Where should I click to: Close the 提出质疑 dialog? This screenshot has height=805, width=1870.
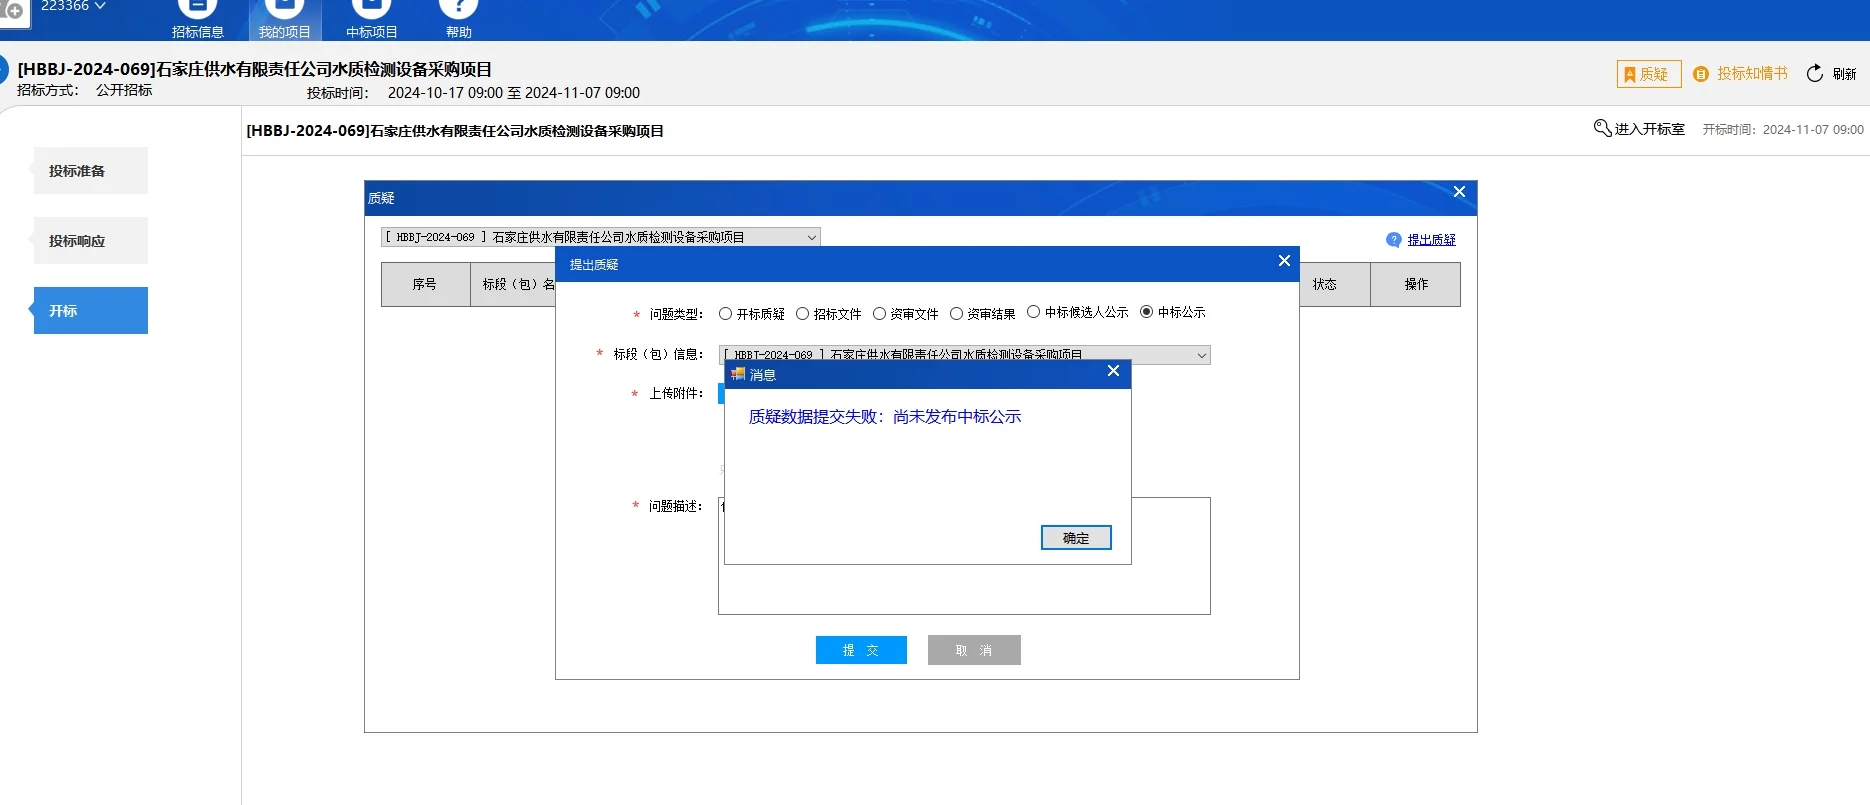click(1284, 261)
